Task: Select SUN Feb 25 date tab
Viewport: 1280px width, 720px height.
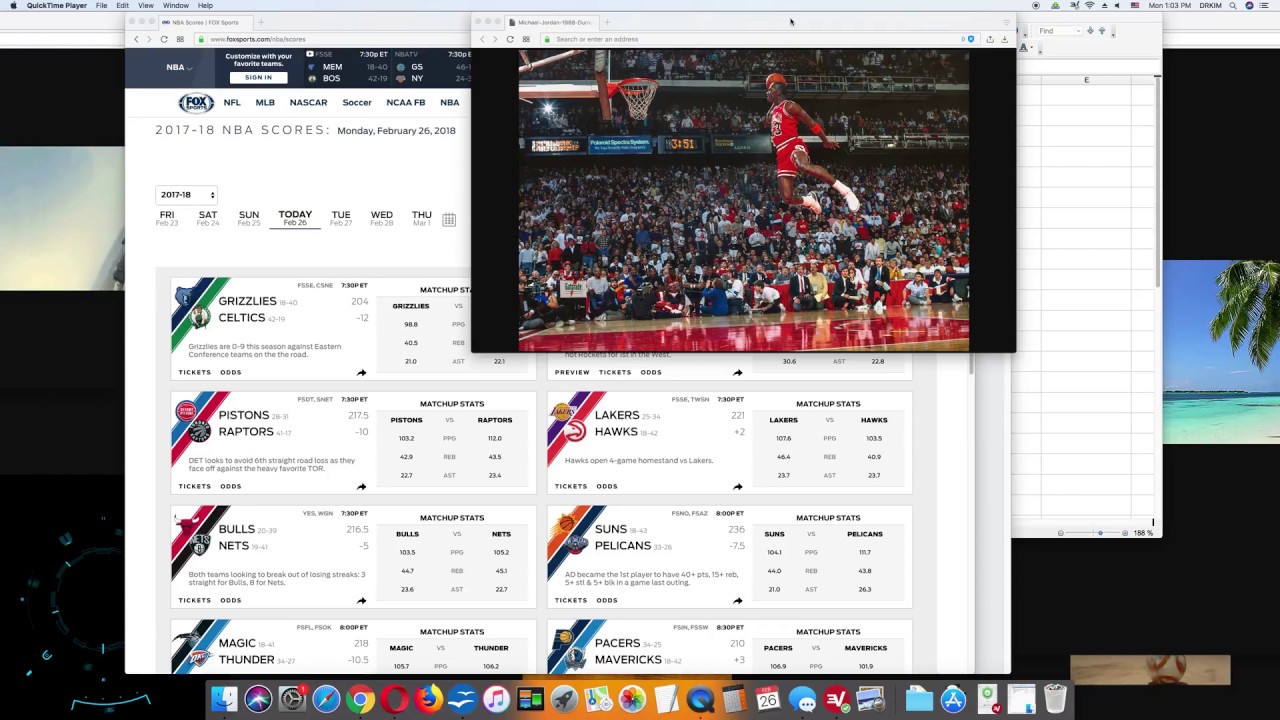Action: click(249, 218)
